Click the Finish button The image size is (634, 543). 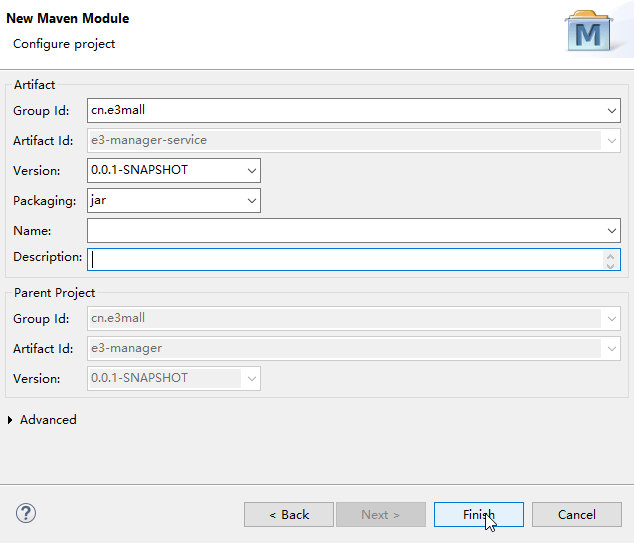pyautogui.click(x=478, y=514)
